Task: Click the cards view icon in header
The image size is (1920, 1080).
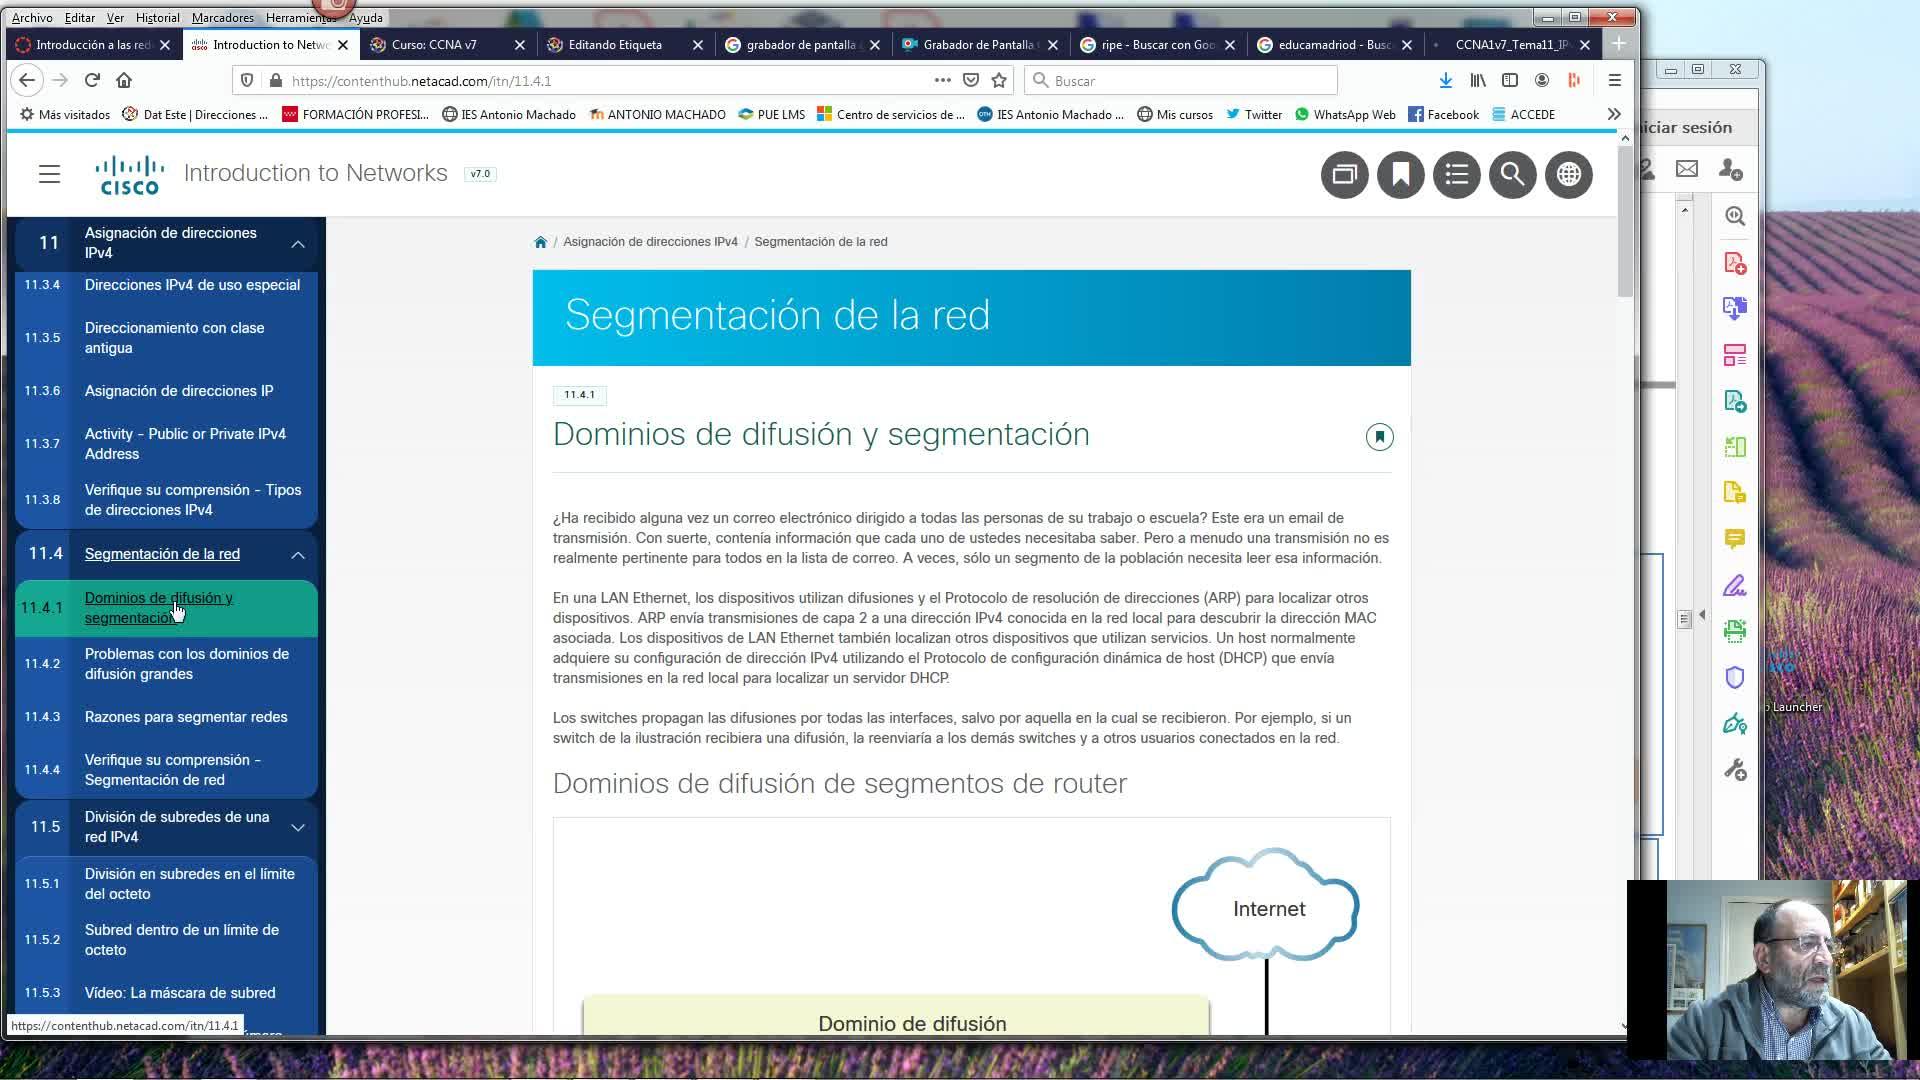Action: (x=1344, y=175)
